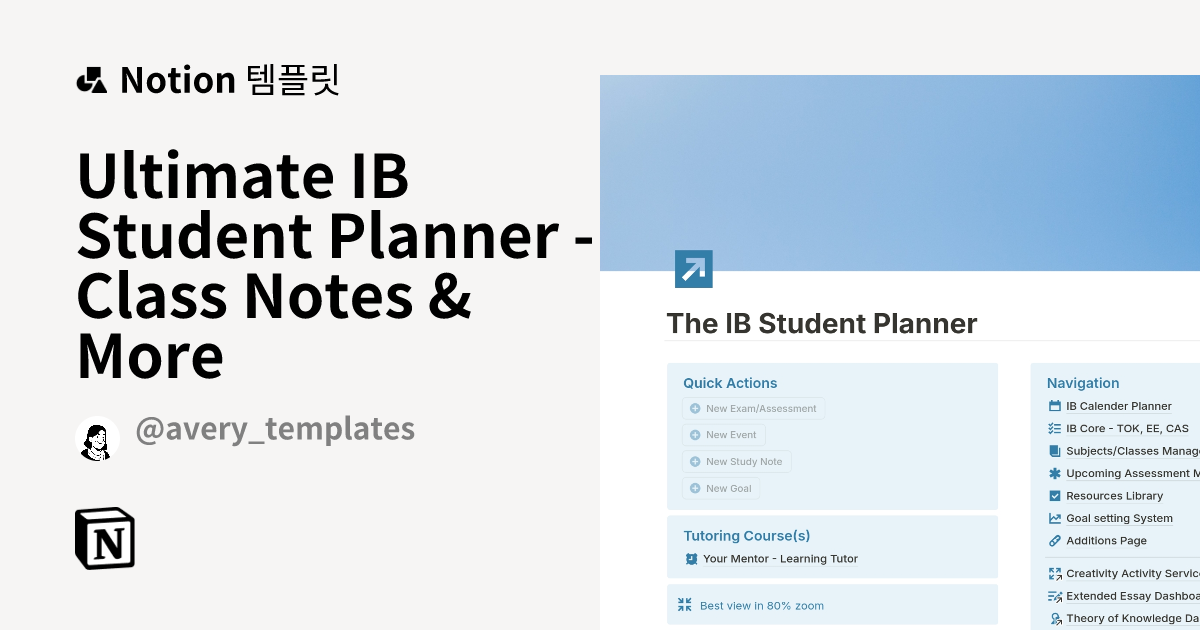Navigate to IB Calender Planner
1200x630 pixels.
[1119, 406]
